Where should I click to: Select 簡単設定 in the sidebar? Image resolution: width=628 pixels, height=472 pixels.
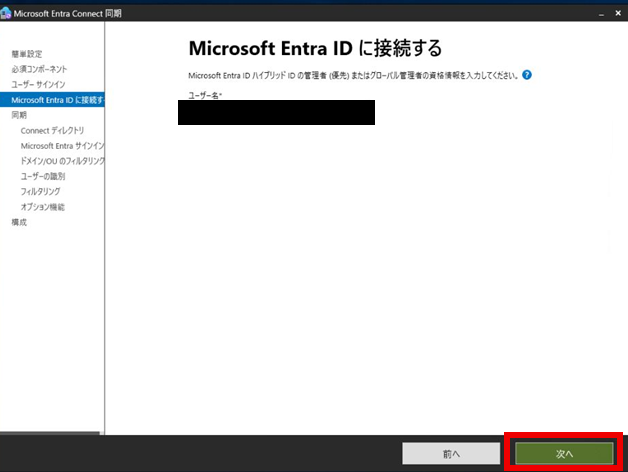[x=27, y=53]
